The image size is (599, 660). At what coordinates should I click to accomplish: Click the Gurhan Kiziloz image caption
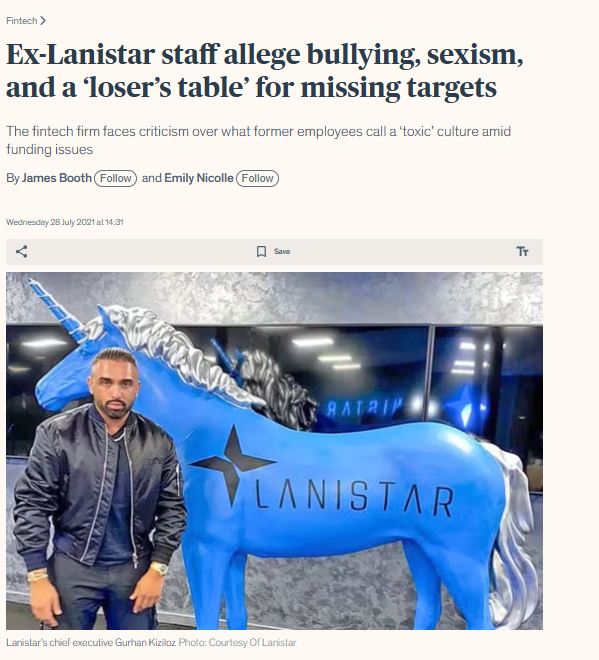[x=91, y=643]
